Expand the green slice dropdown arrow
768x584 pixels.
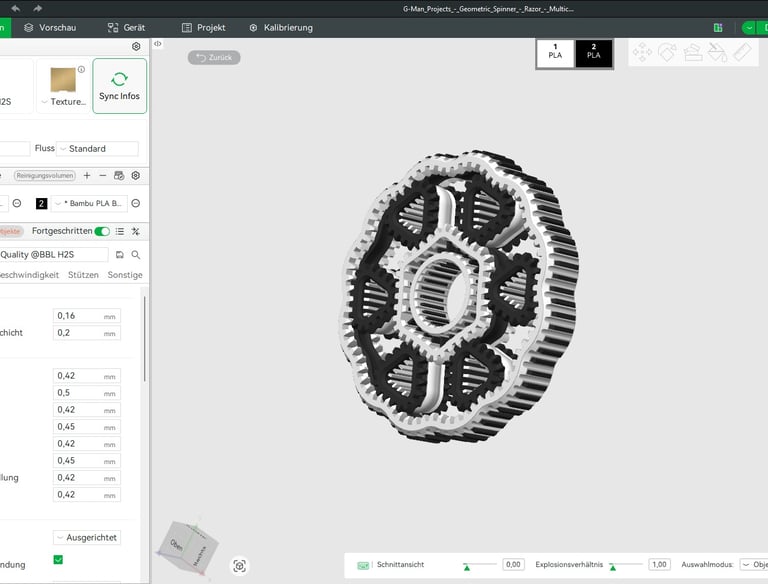(749, 28)
